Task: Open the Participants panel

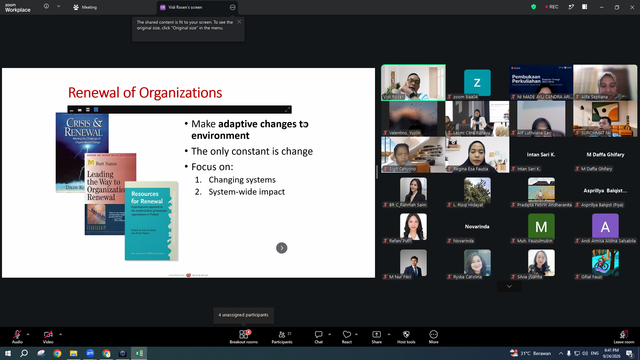Action: 282,337
